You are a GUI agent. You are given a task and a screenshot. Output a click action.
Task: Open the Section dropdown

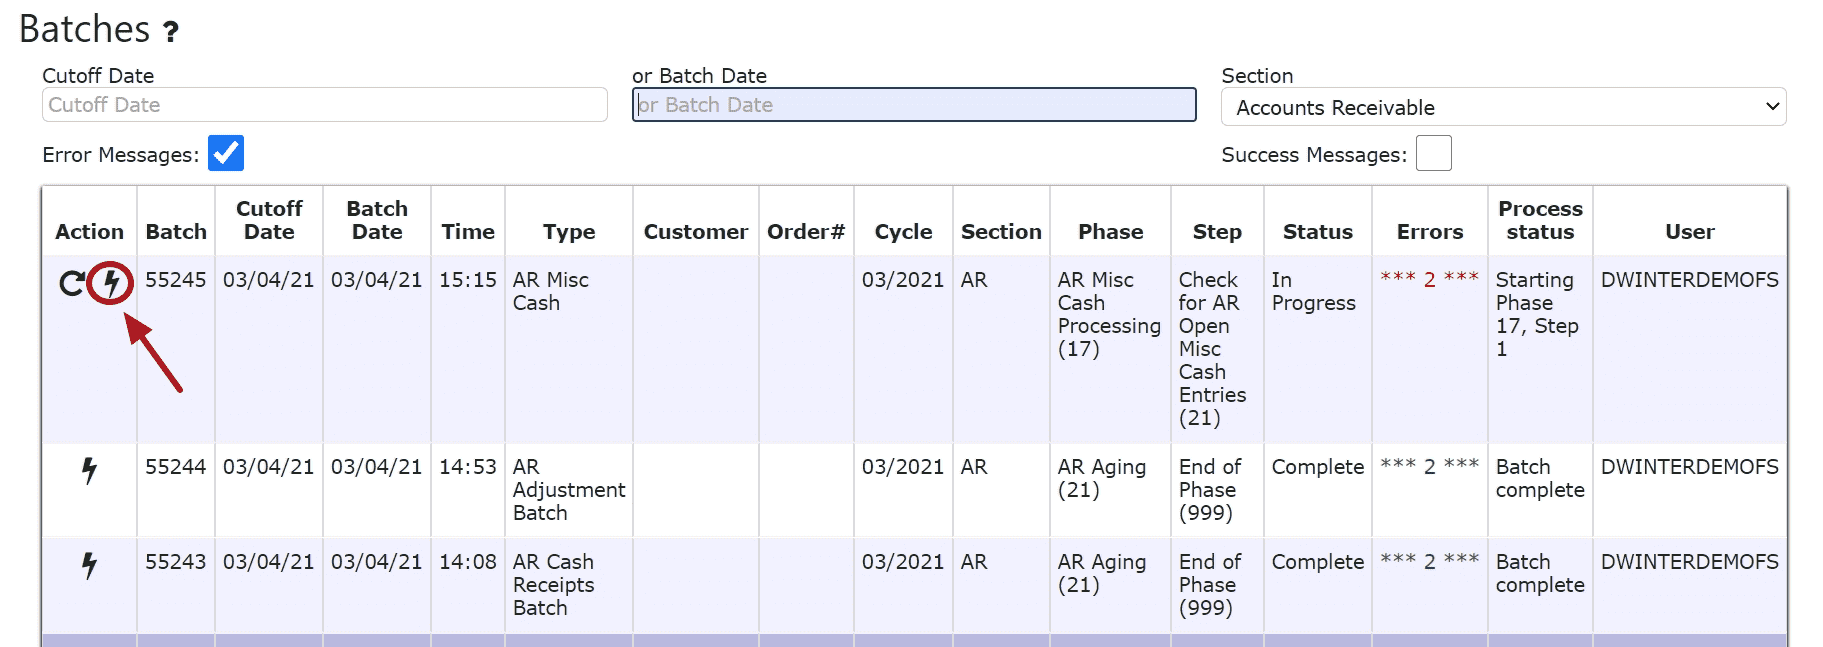click(x=1503, y=107)
